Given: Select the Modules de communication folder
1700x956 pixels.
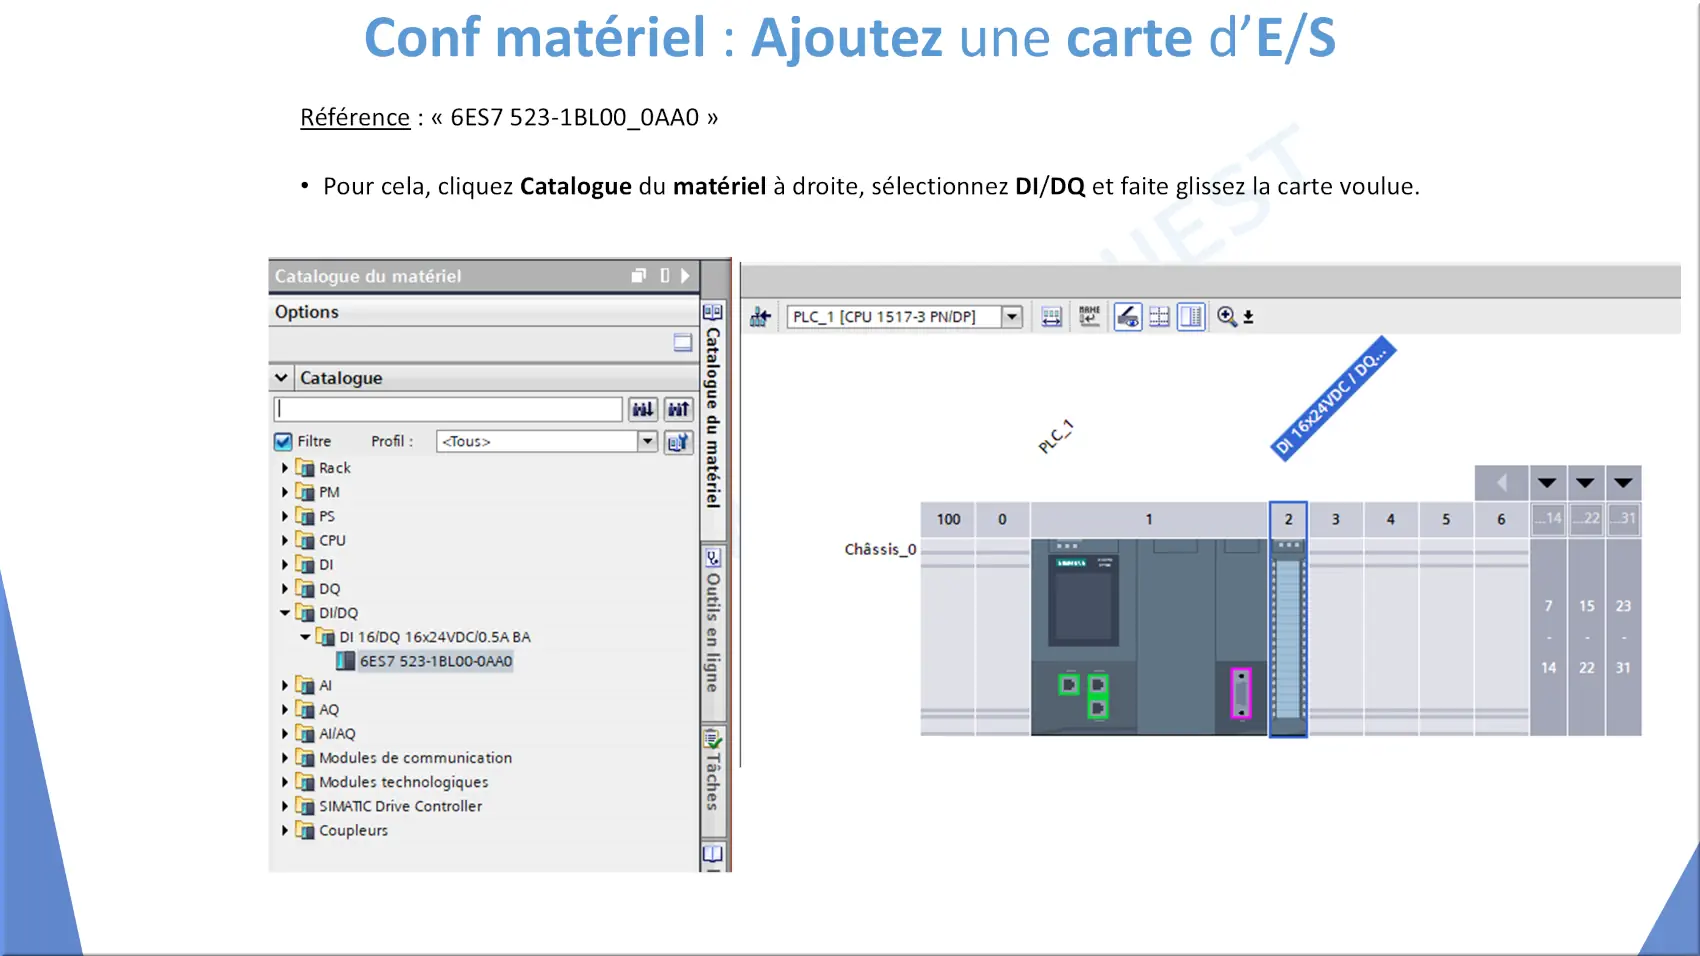Looking at the screenshot, I should [x=415, y=758].
